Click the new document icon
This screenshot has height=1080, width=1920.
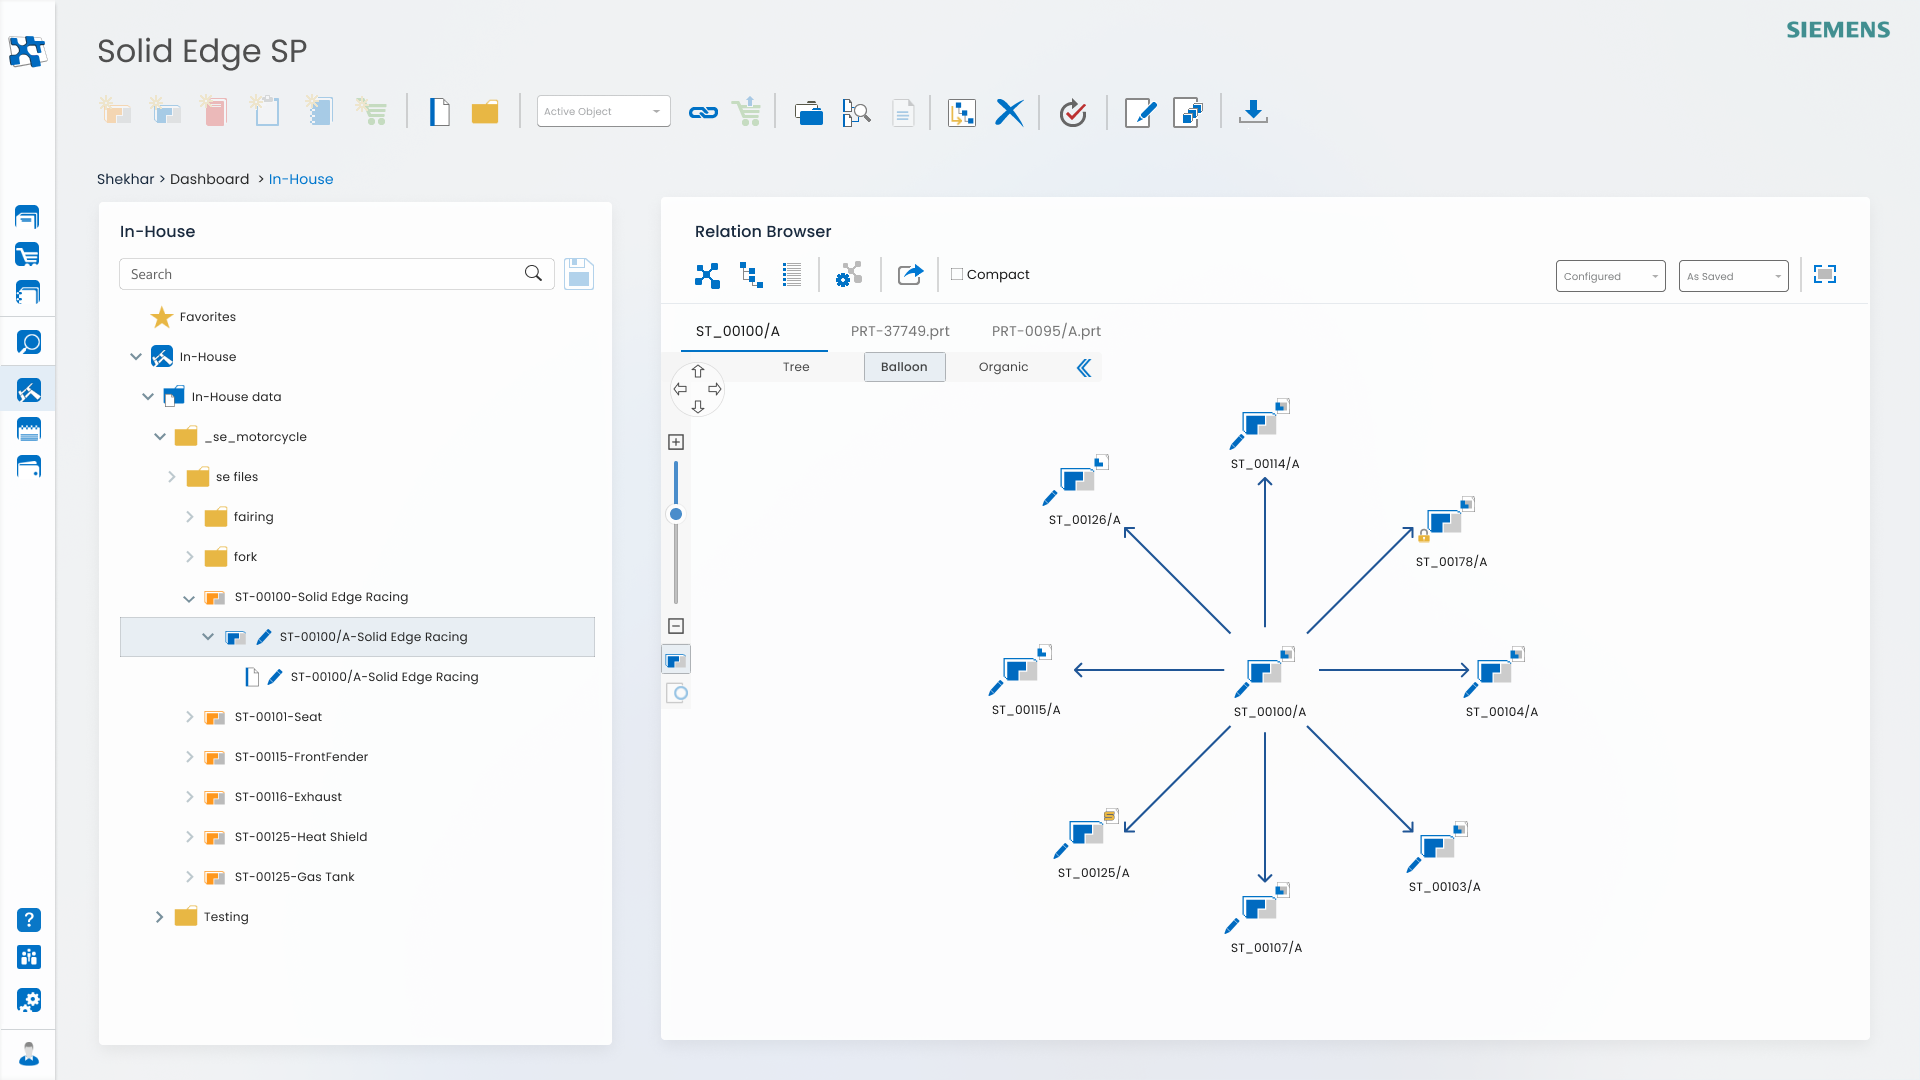pyautogui.click(x=439, y=112)
